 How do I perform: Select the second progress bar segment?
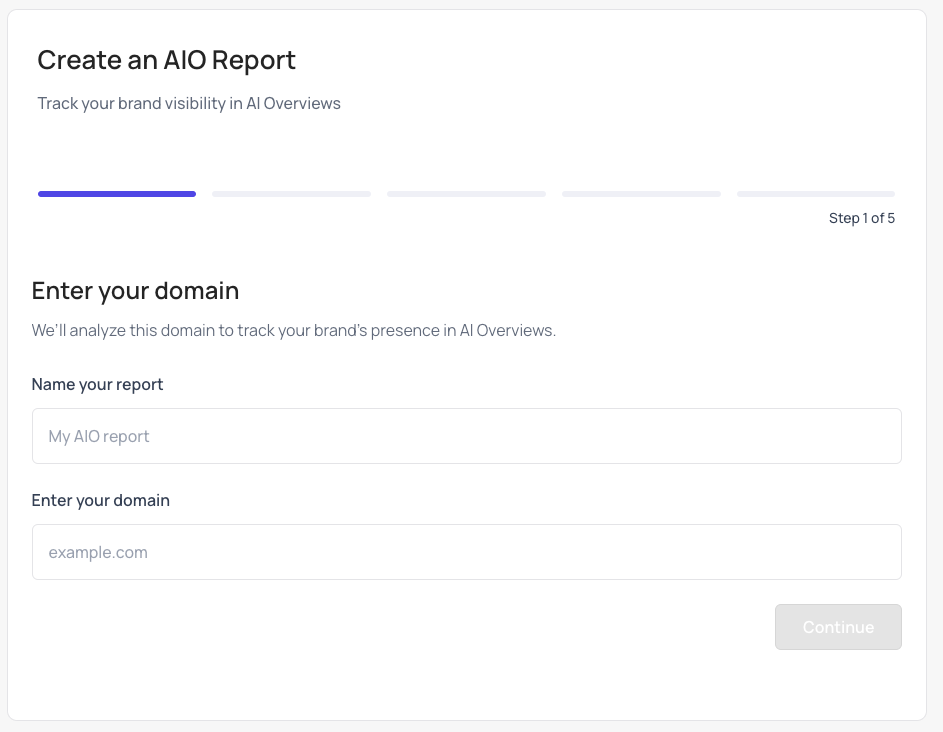(292, 194)
